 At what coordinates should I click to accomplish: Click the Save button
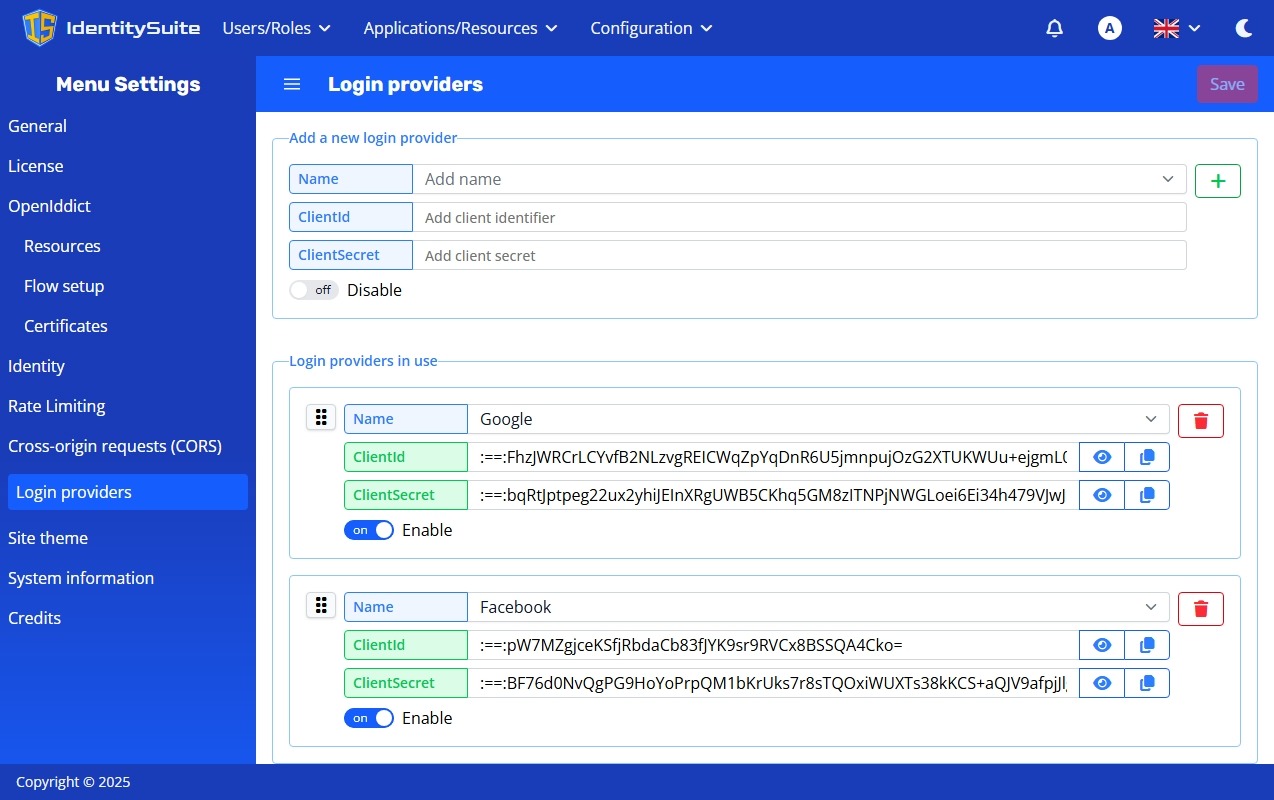point(1227,84)
